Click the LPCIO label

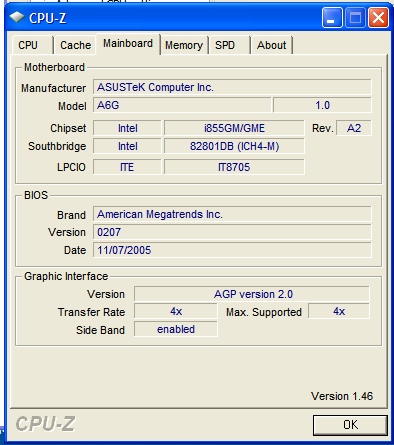coord(71,167)
